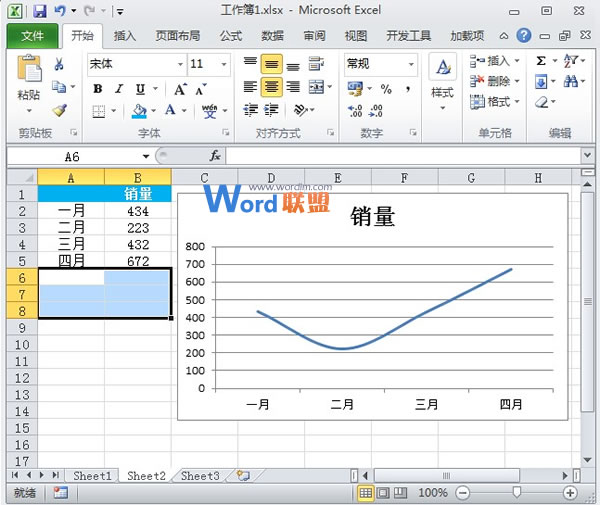Cut selection with the scissors icon
The image size is (600, 505).
pos(59,64)
